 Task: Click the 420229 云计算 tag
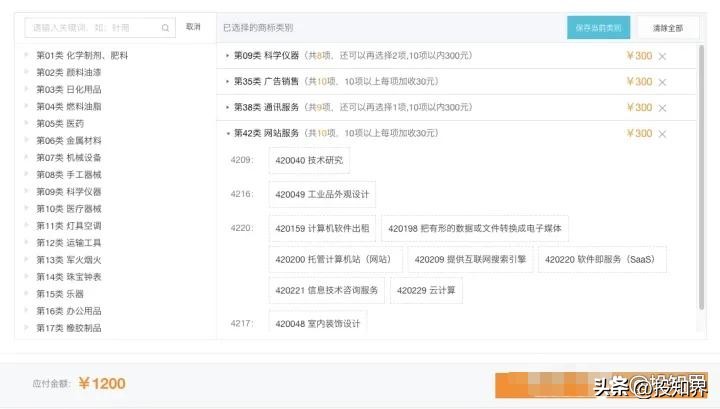(426, 290)
